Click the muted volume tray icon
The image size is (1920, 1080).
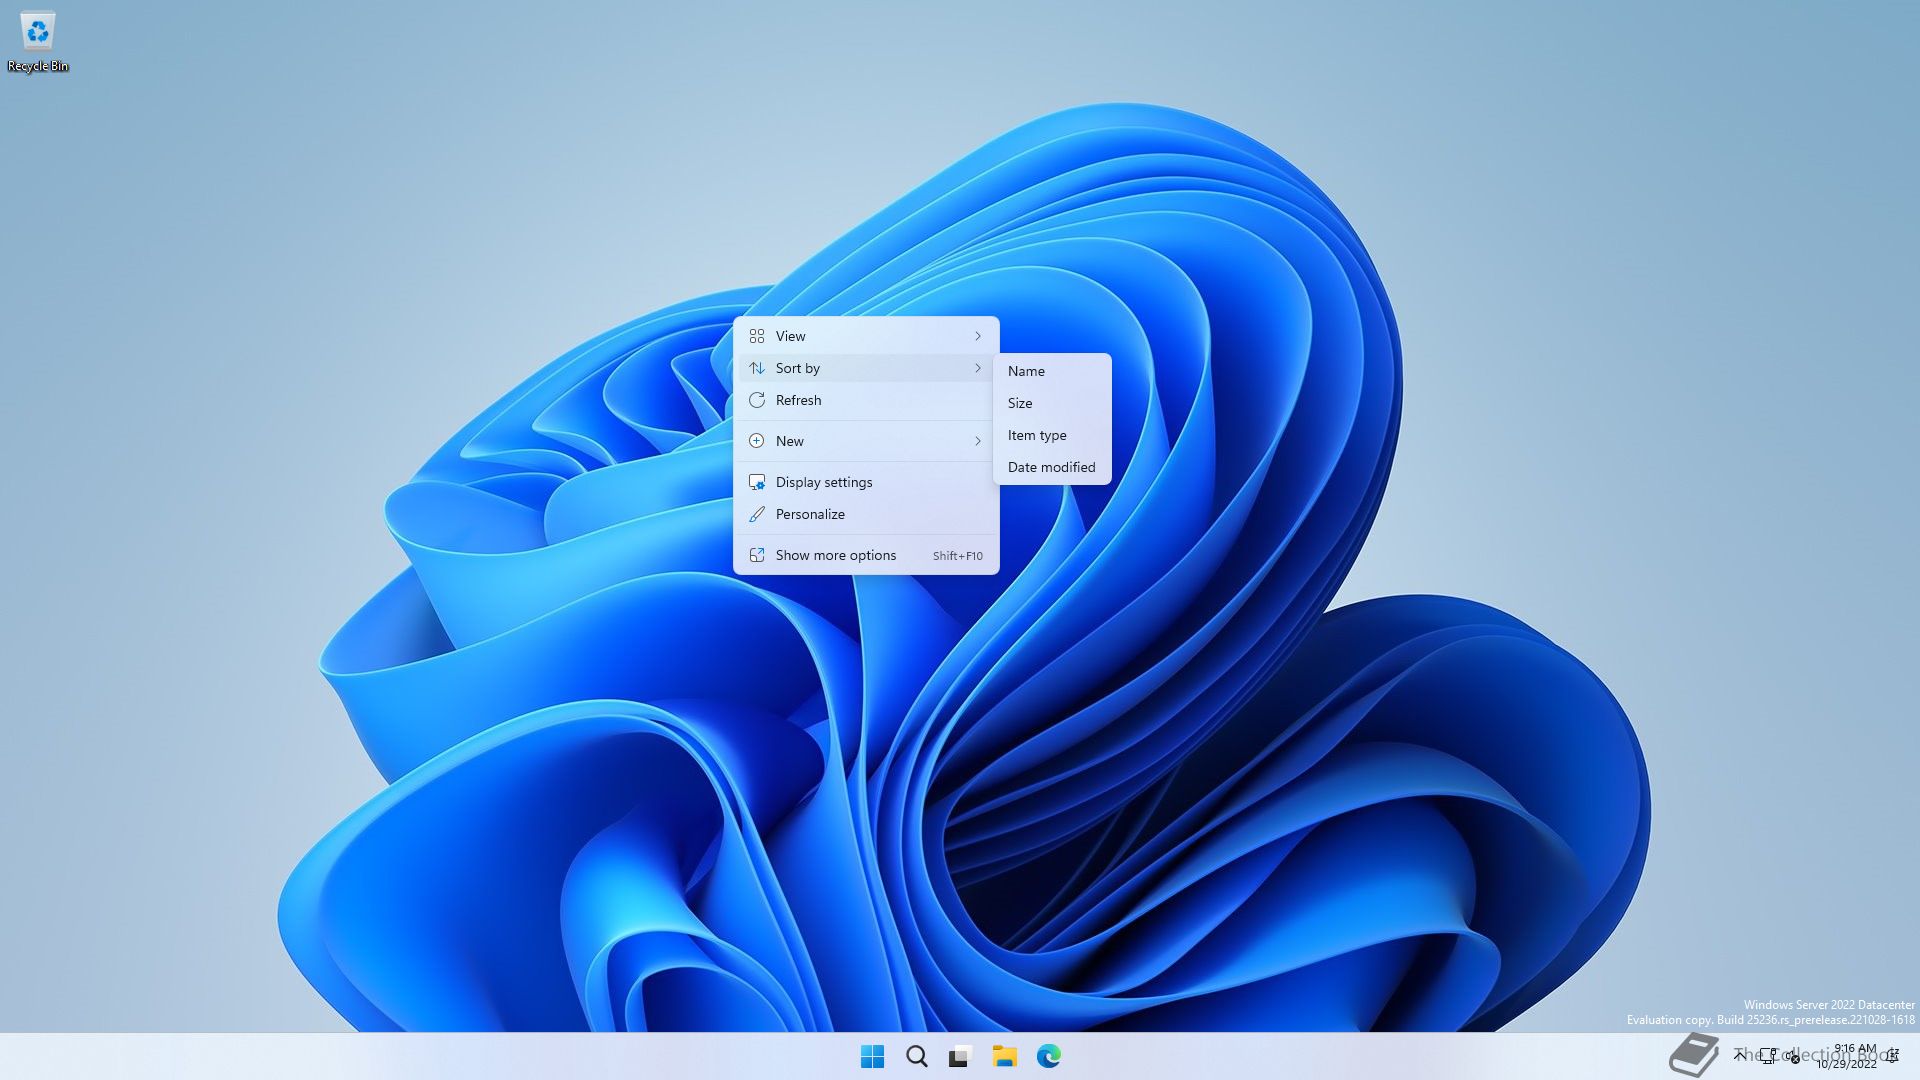coord(1792,1056)
